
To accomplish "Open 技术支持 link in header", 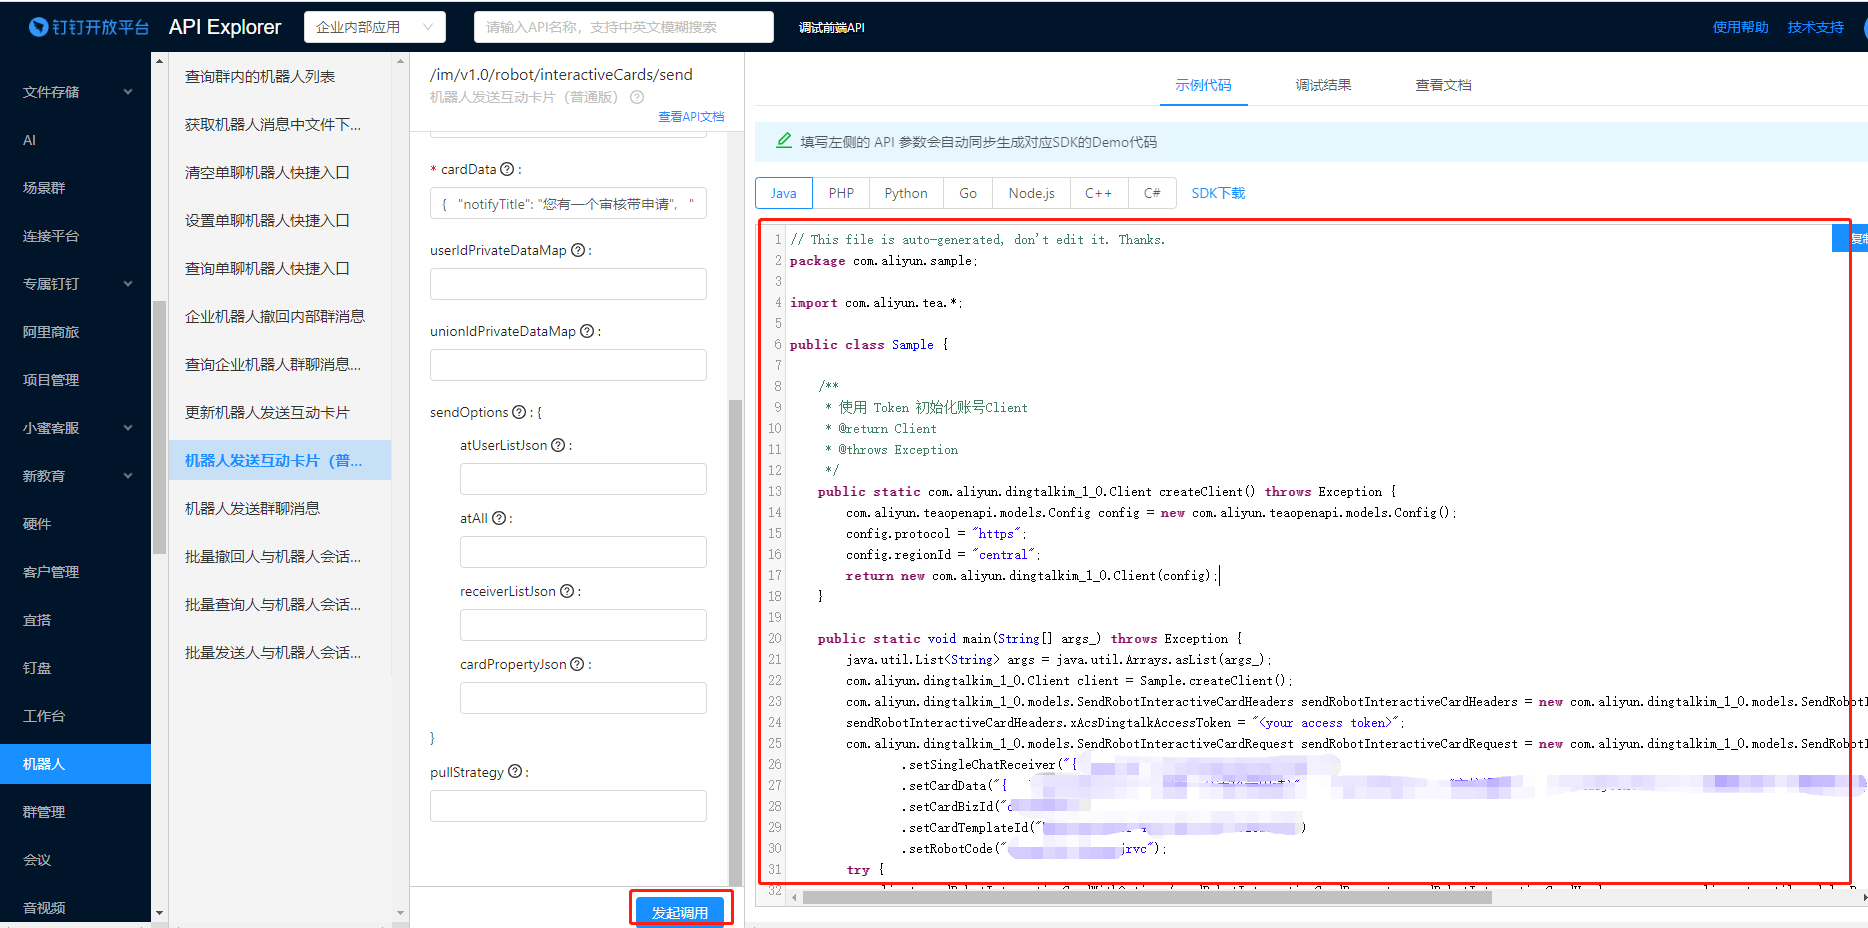I will coord(1815,27).
